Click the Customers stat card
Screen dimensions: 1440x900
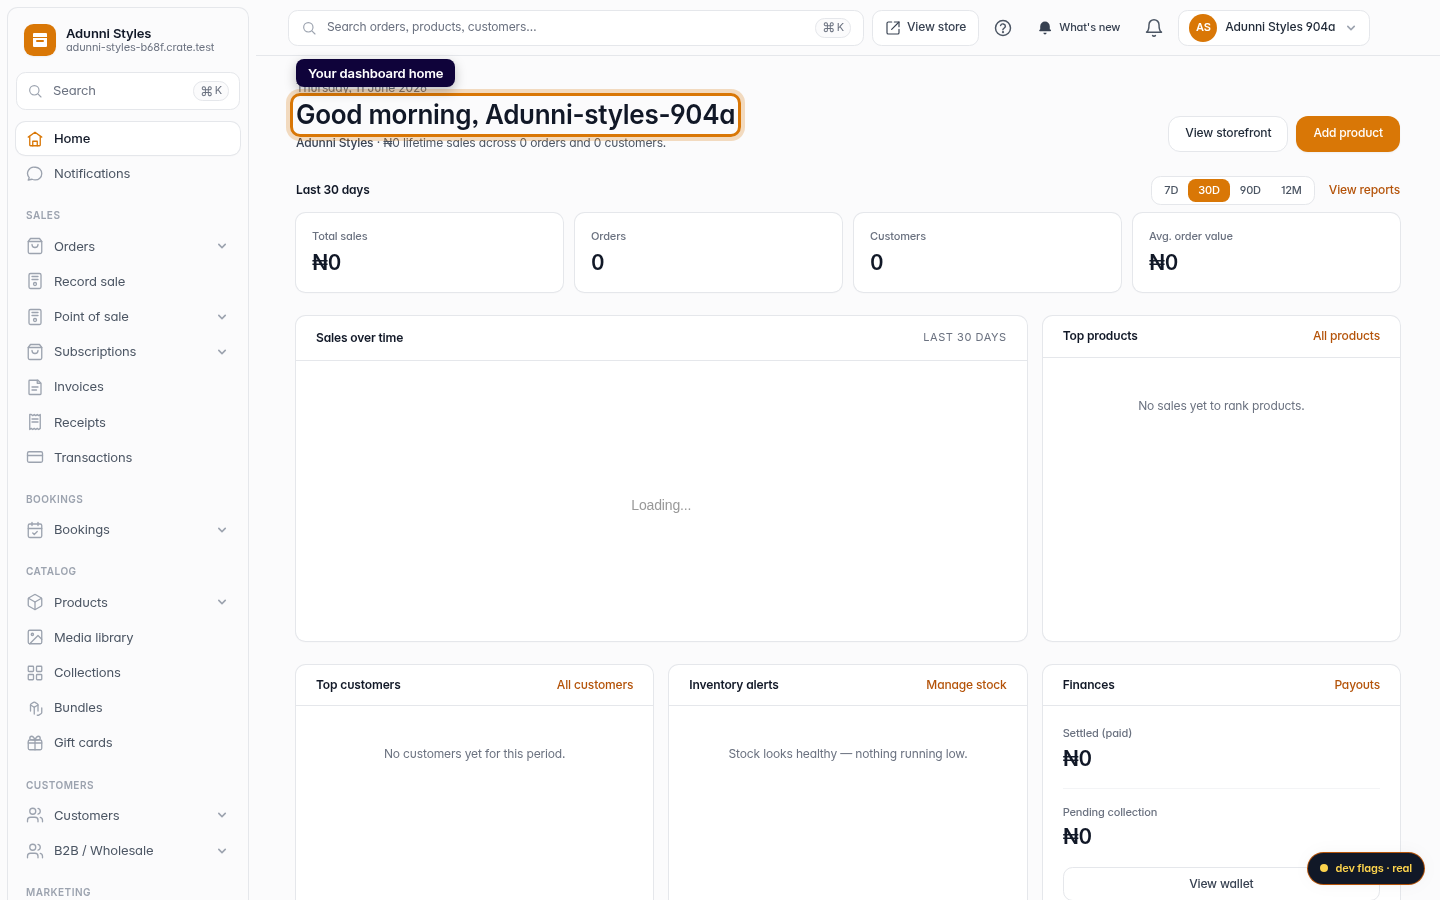[x=987, y=253]
